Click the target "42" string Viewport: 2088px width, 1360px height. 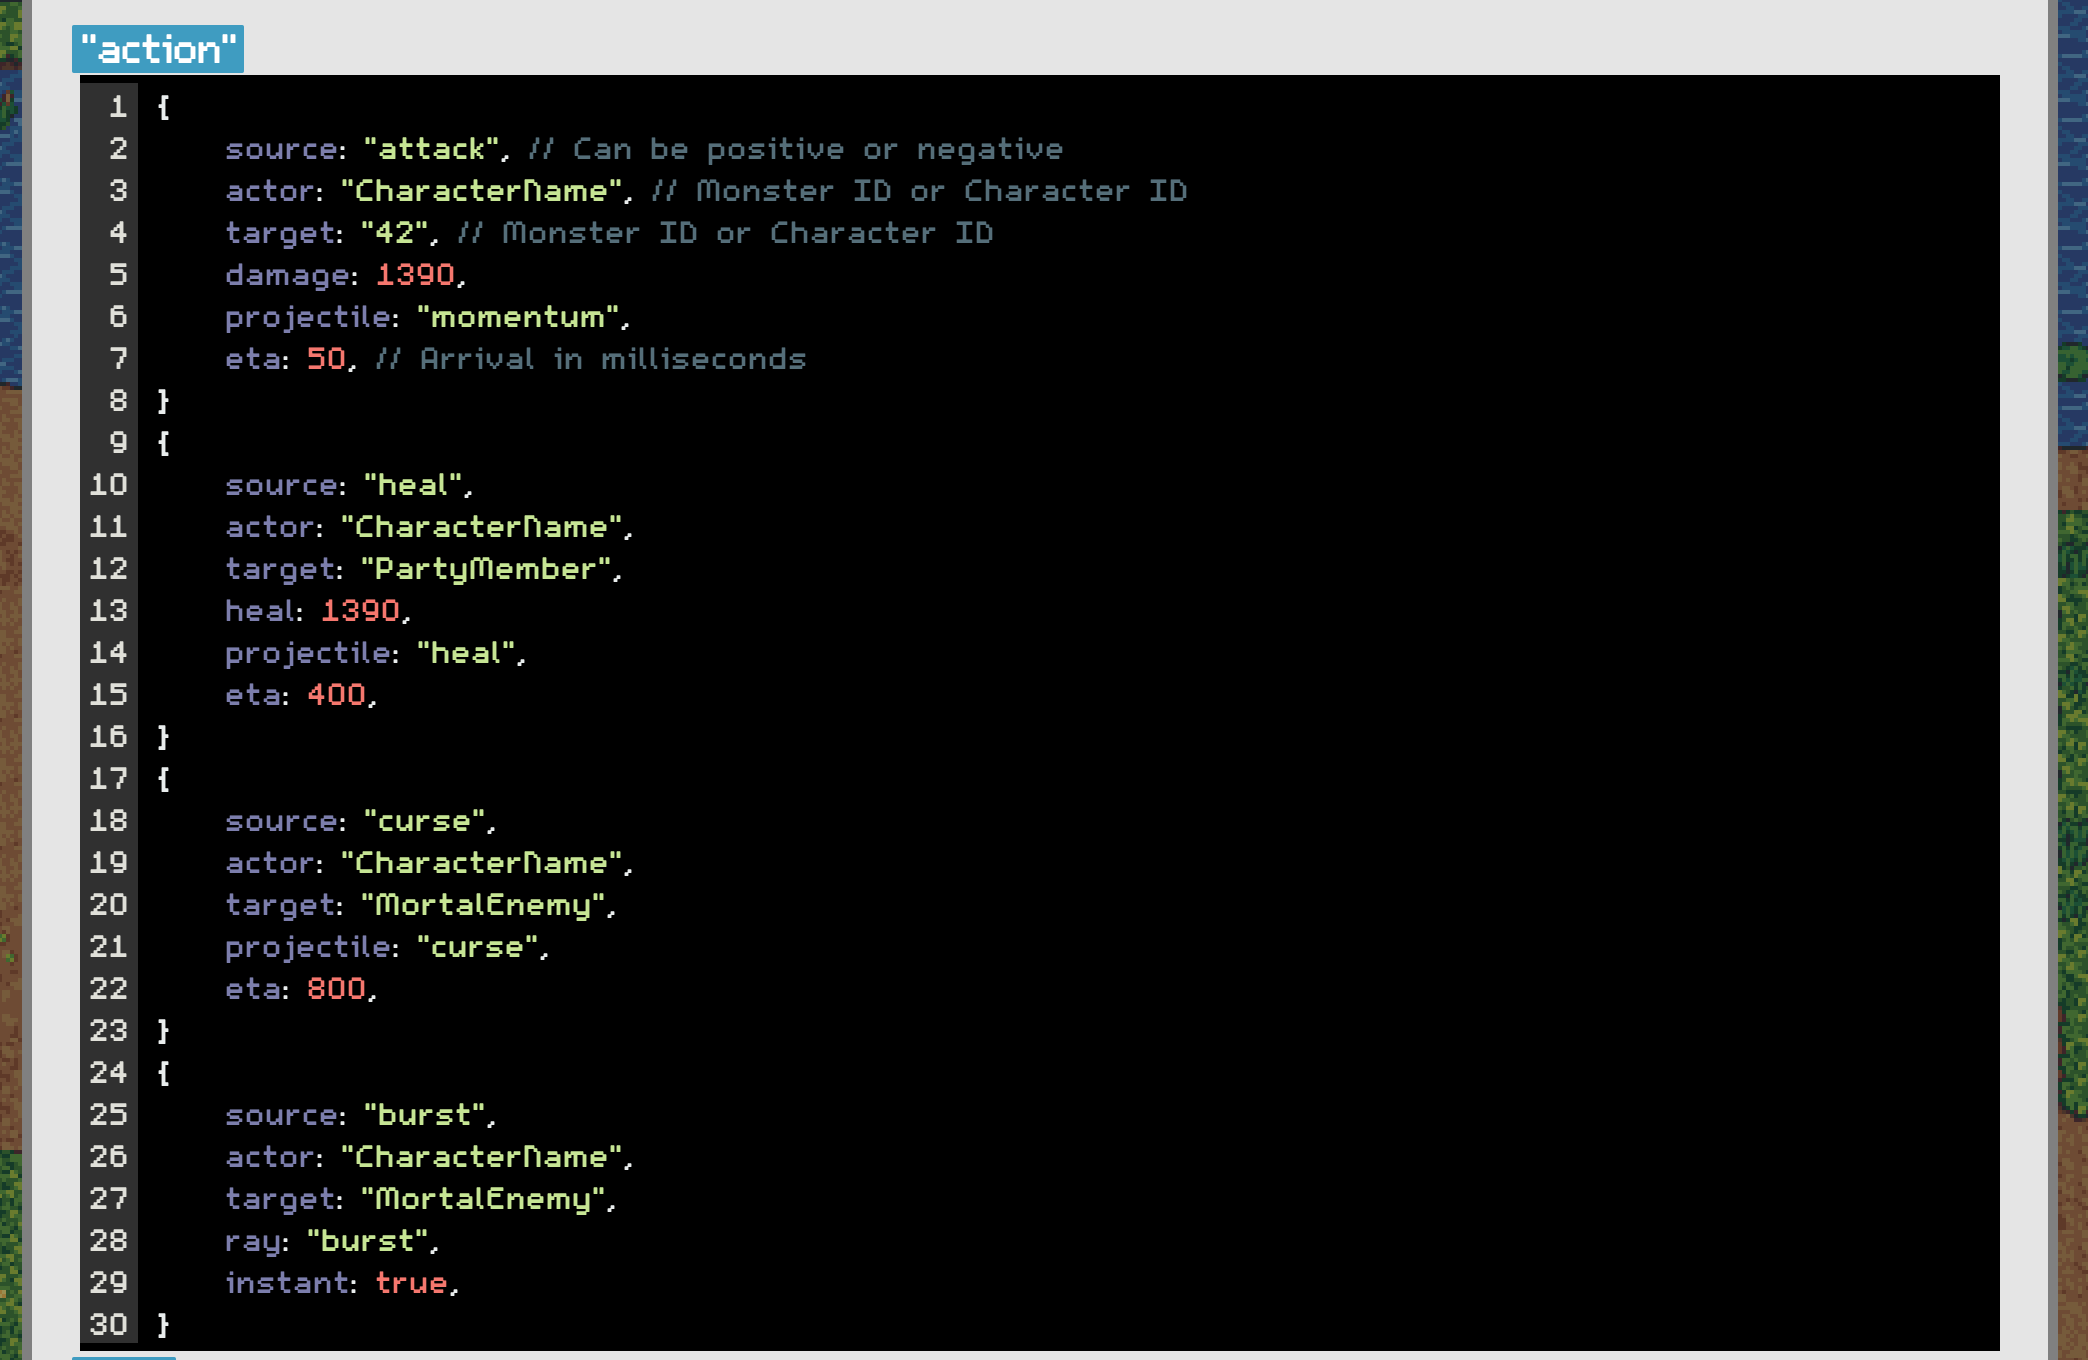tap(395, 233)
